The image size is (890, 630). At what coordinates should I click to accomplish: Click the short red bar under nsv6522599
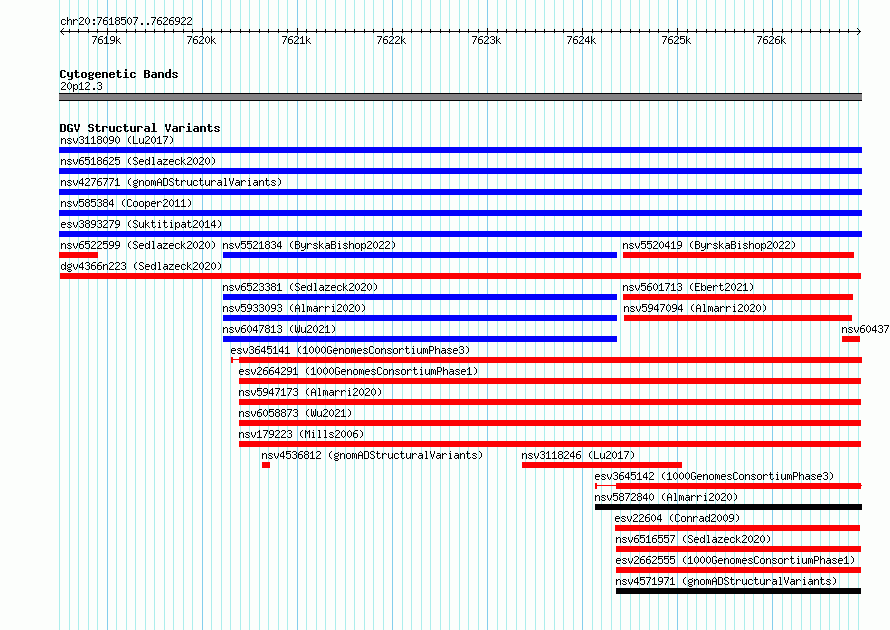pyautogui.click(x=78, y=255)
